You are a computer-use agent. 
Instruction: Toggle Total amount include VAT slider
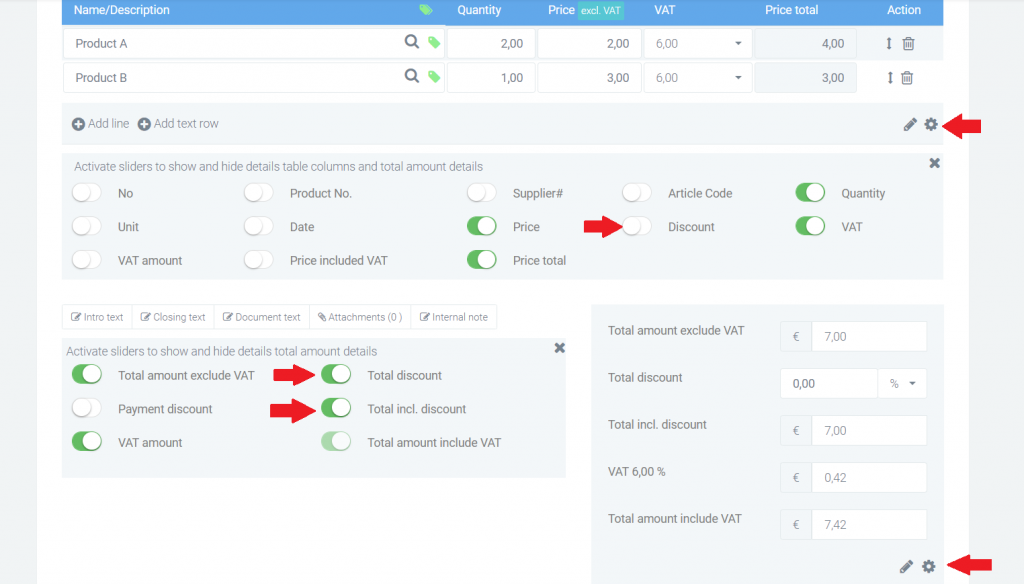click(336, 442)
